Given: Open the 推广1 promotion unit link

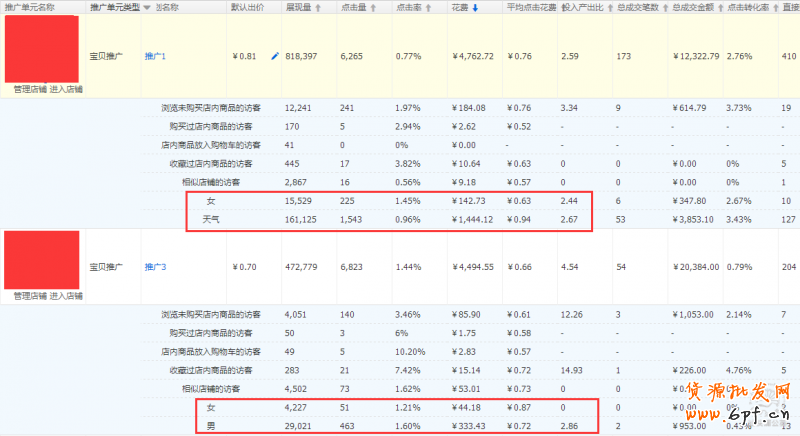Looking at the screenshot, I should 155,57.
